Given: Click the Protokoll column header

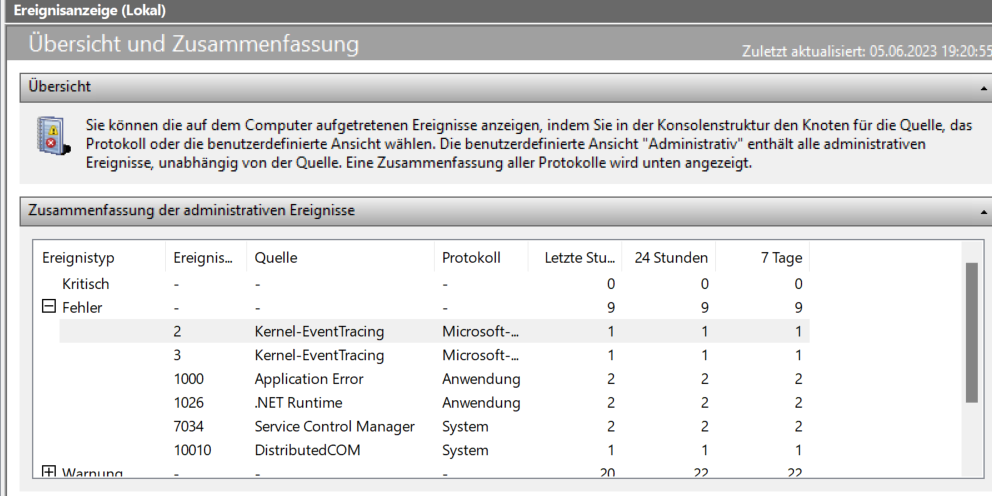Looking at the screenshot, I should 471,258.
